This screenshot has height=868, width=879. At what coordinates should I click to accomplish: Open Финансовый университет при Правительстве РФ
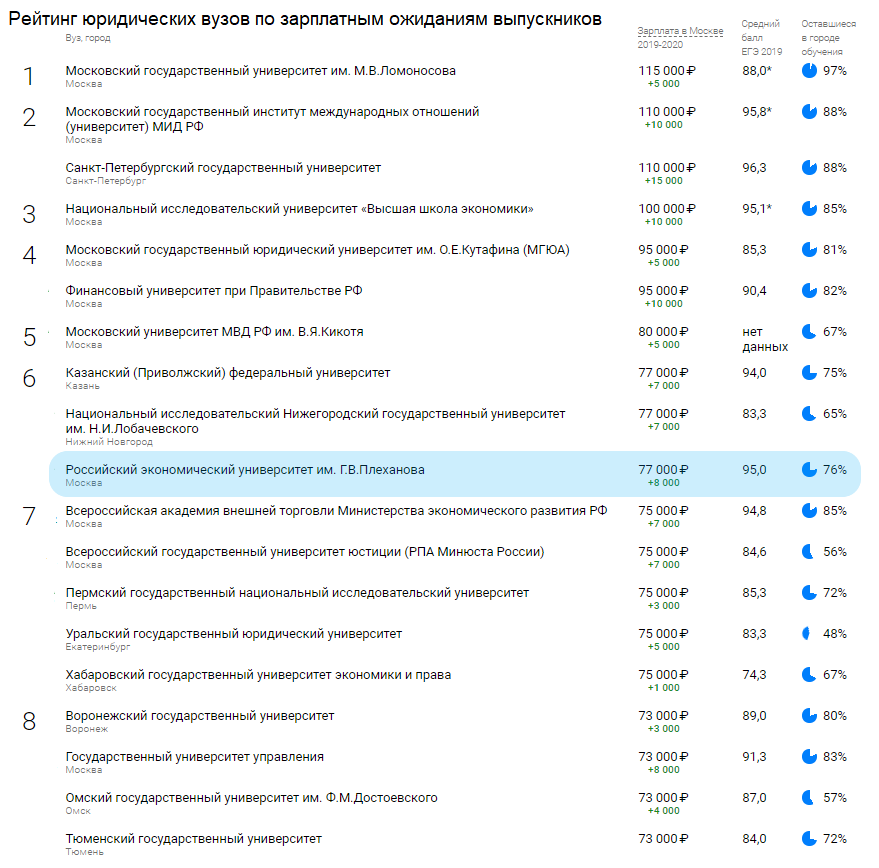pyautogui.click(x=214, y=290)
